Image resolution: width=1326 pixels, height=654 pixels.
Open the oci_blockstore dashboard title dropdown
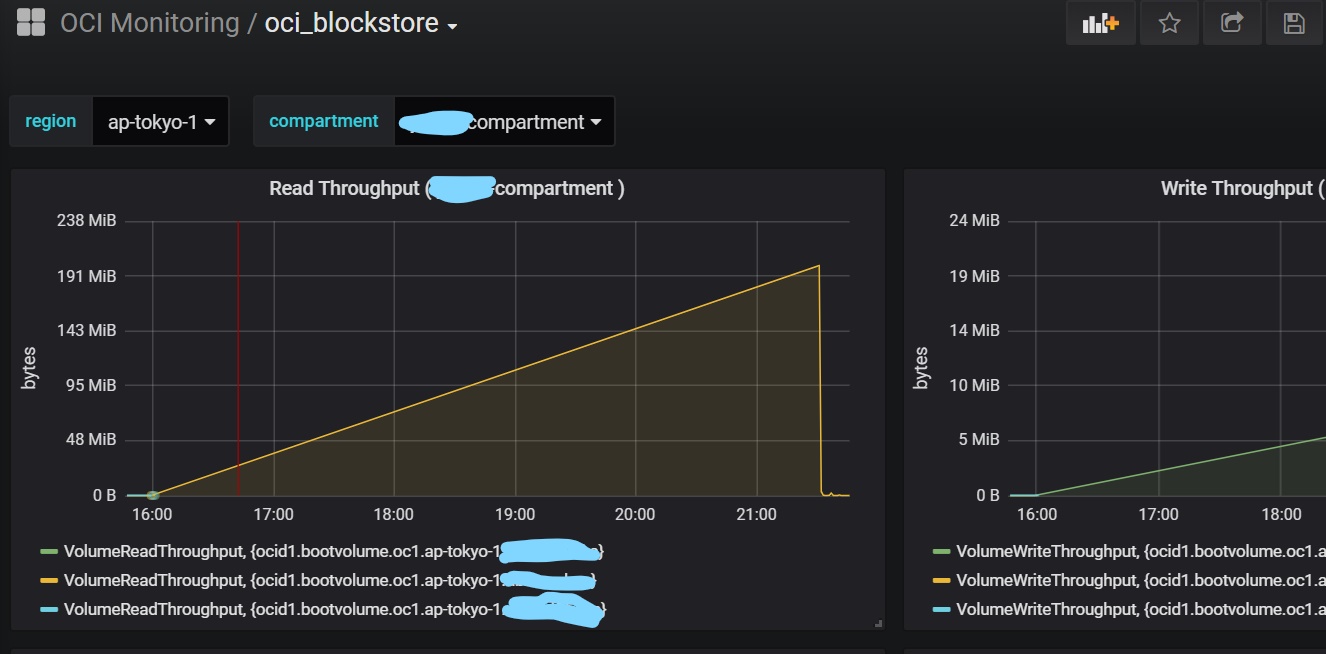360,23
